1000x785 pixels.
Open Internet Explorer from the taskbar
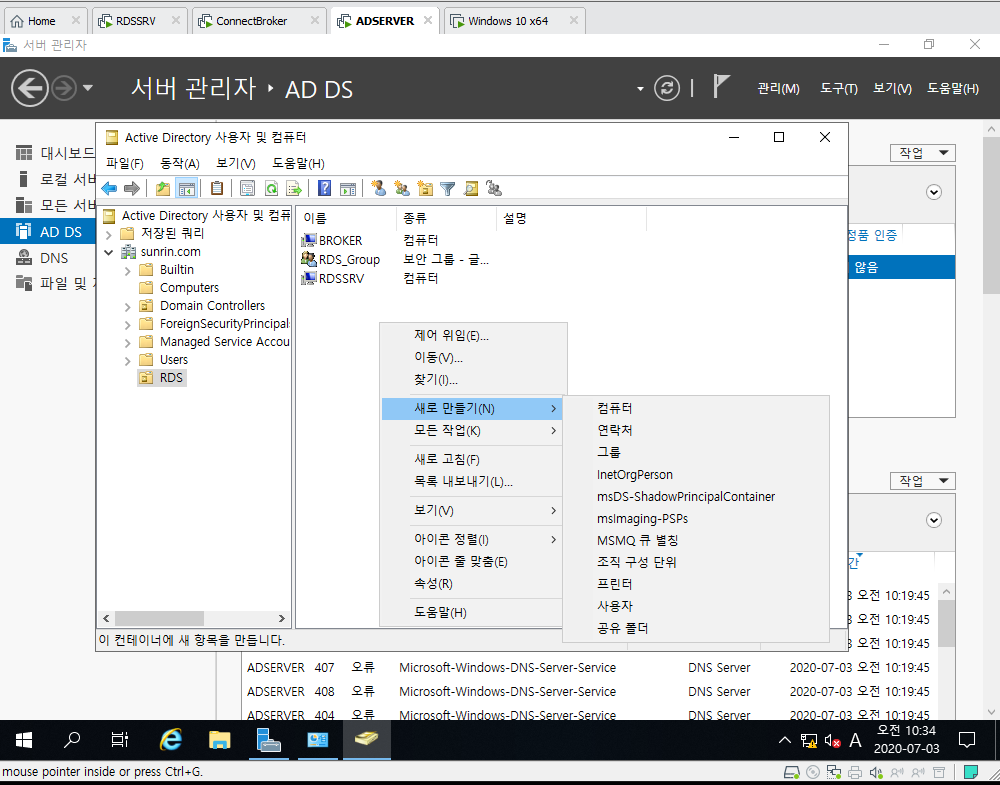coord(170,740)
